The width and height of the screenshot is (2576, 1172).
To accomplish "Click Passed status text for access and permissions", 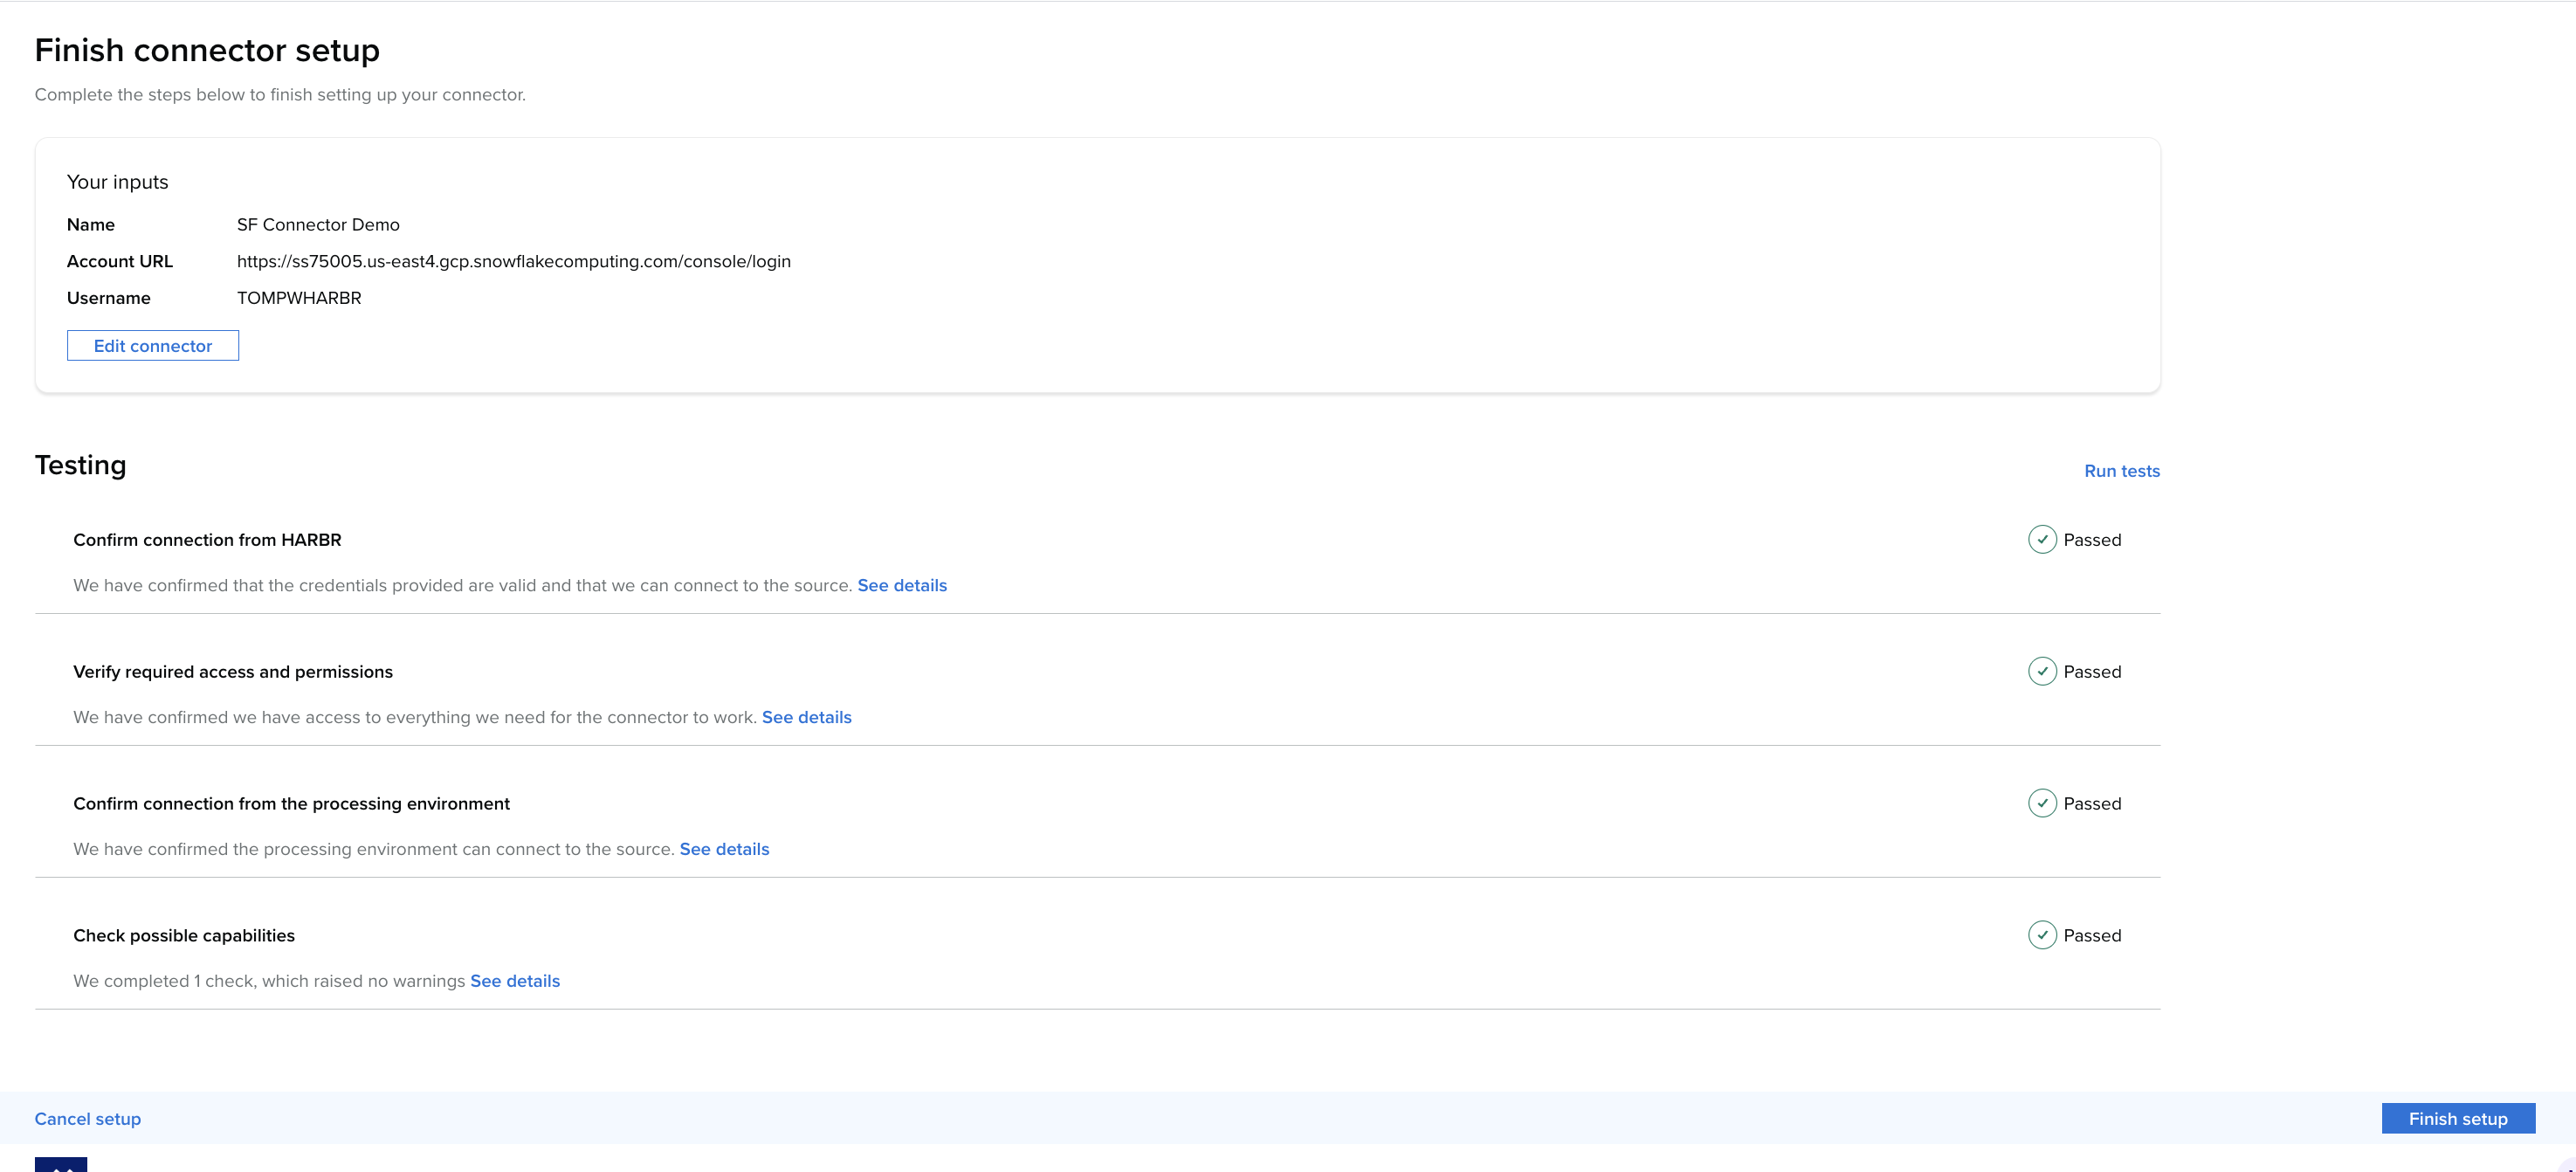I will (2092, 672).
